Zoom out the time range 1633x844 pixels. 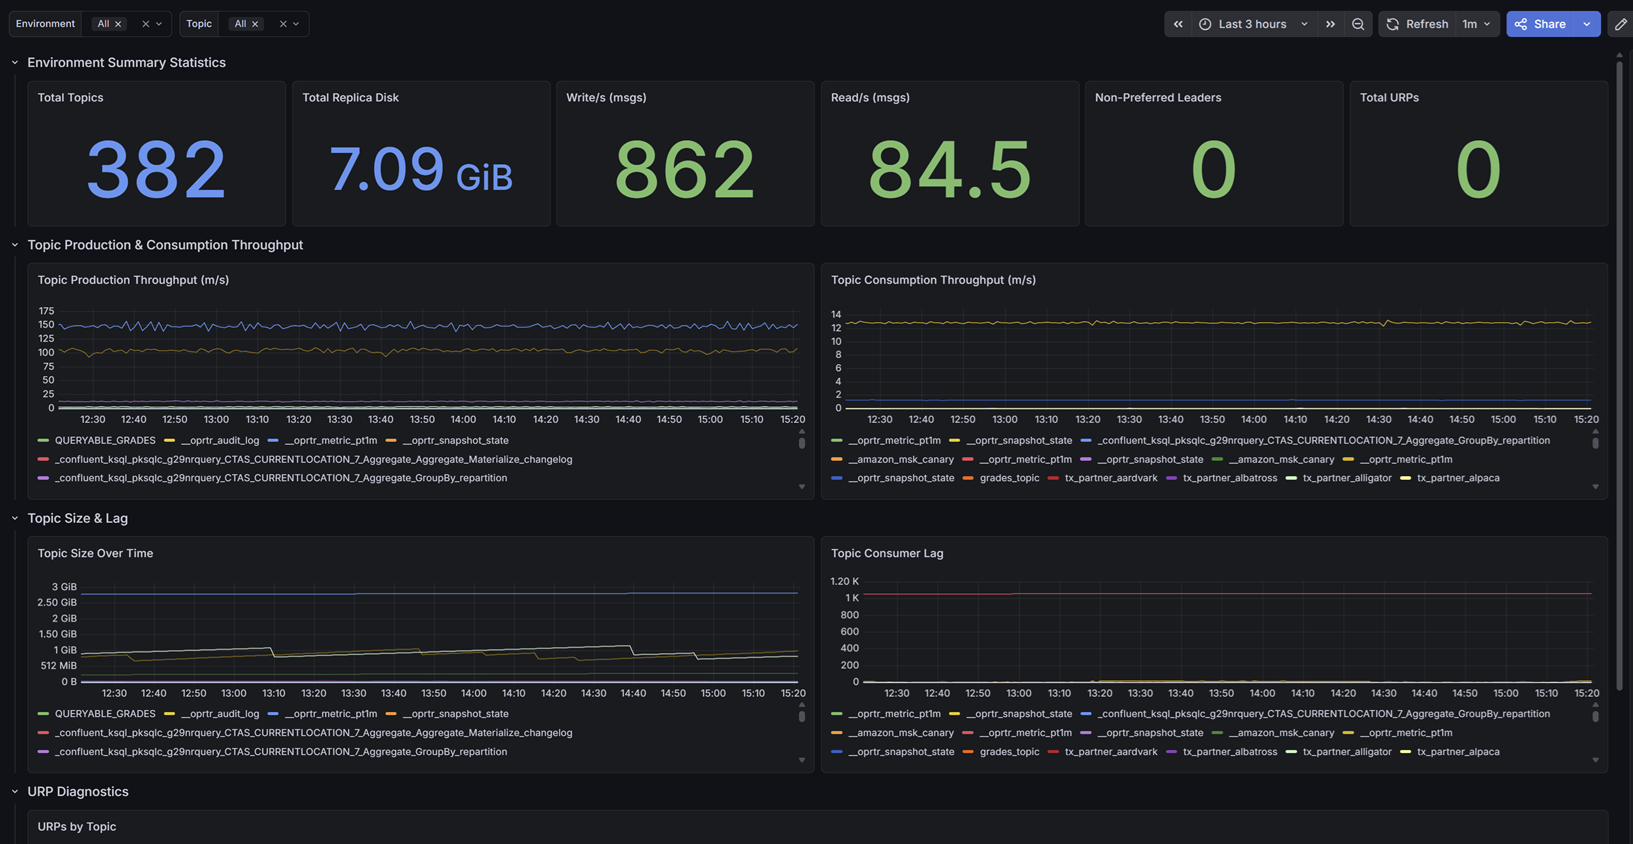tap(1358, 24)
